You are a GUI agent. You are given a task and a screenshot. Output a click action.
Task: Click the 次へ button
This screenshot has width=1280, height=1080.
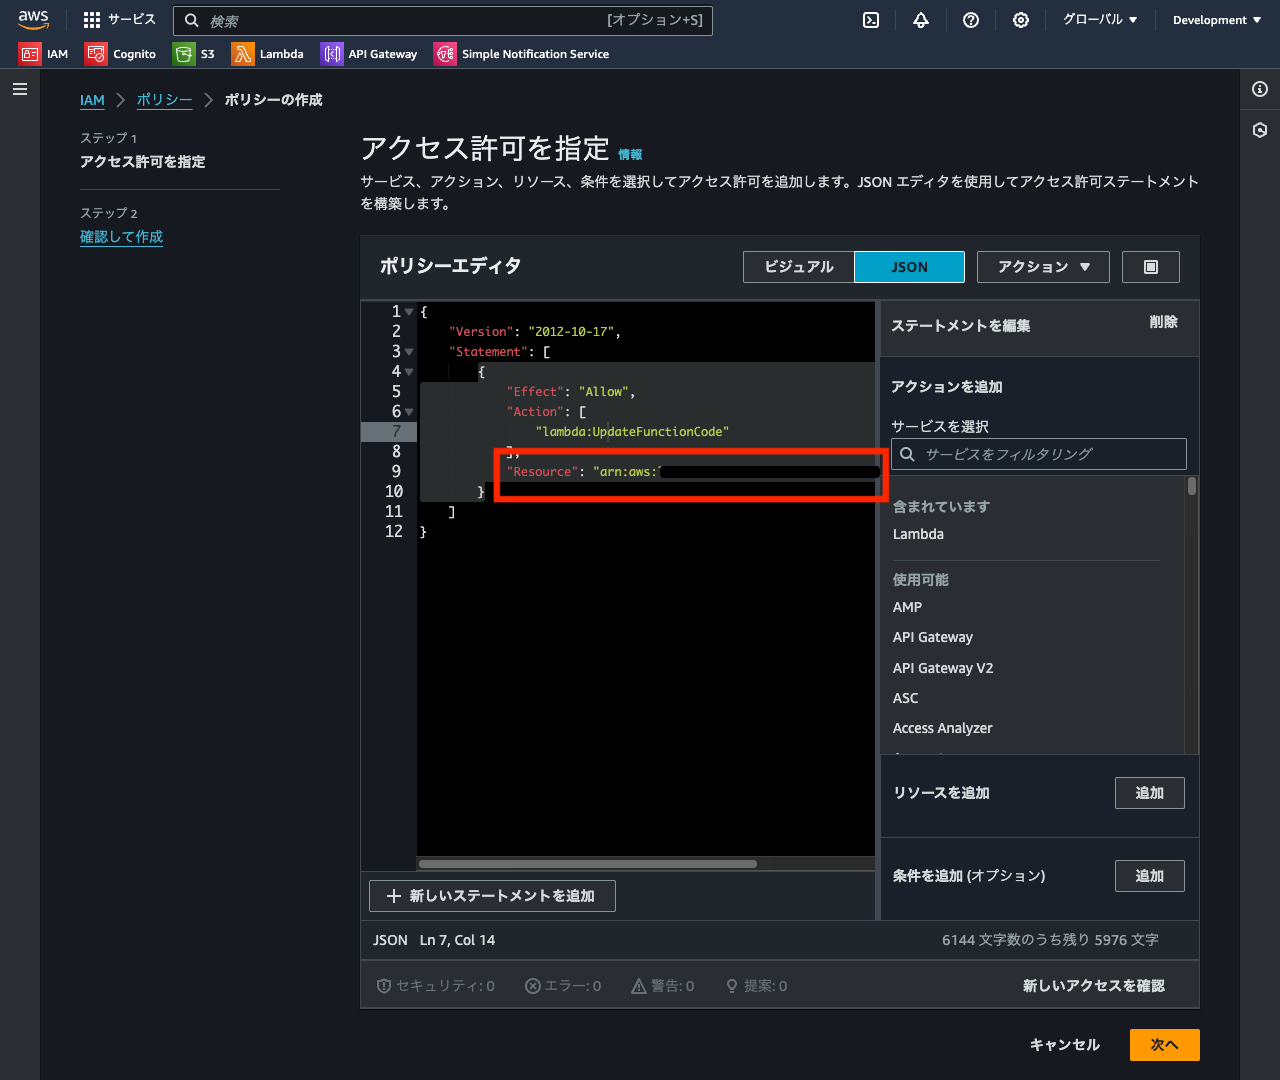pyautogui.click(x=1164, y=1045)
